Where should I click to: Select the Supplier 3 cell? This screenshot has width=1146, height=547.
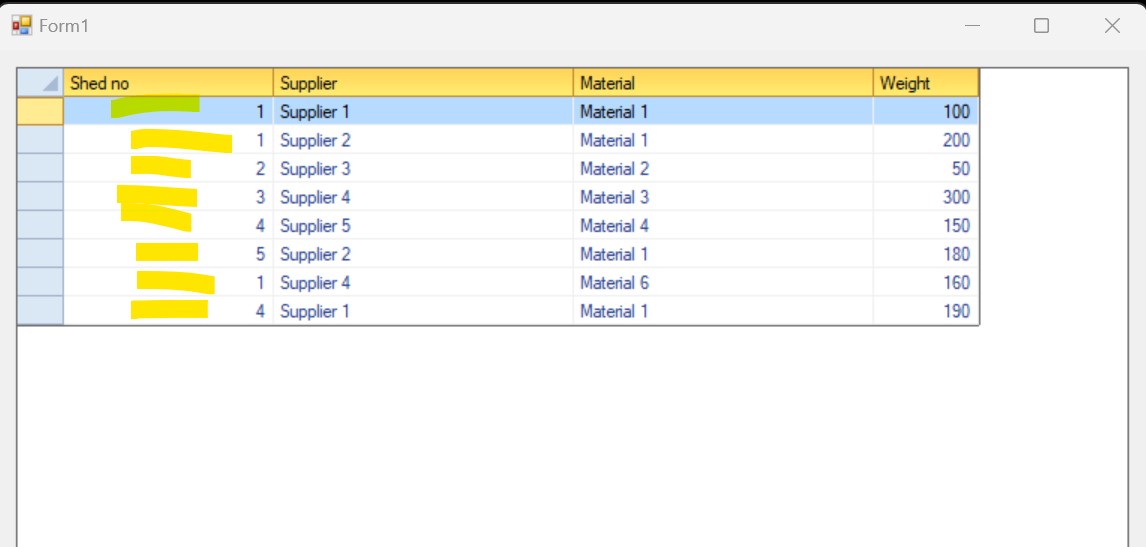tap(423, 169)
